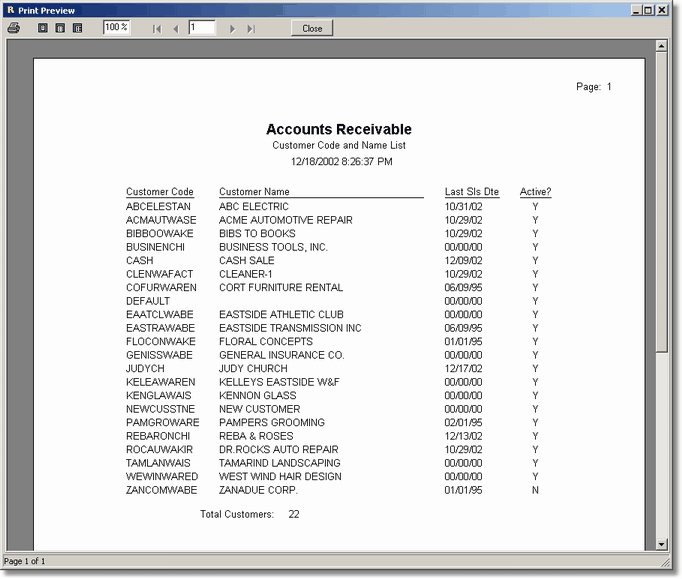Click the Customer Code column header
The image size is (682, 579).
click(x=160, y=192)
